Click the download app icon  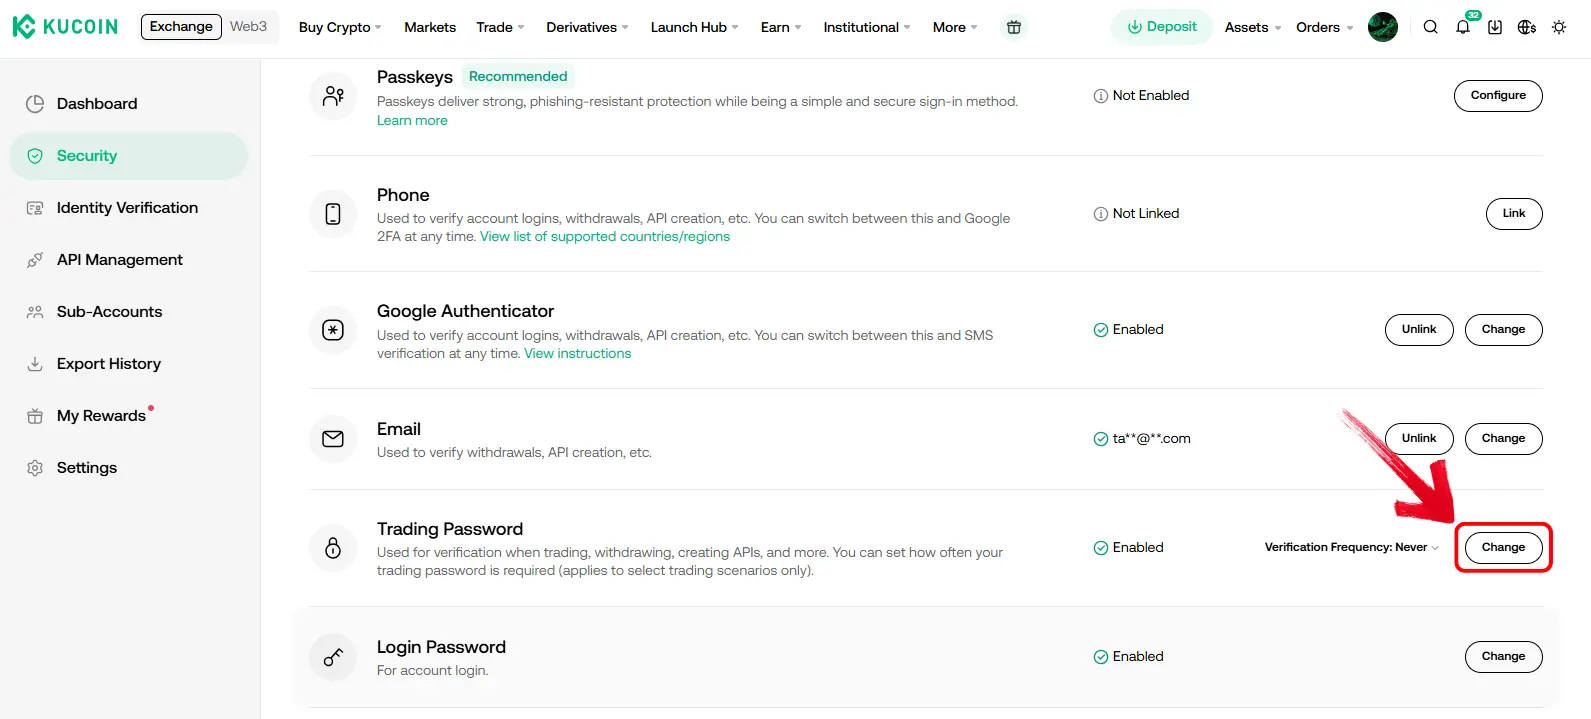pos(1495,27)
